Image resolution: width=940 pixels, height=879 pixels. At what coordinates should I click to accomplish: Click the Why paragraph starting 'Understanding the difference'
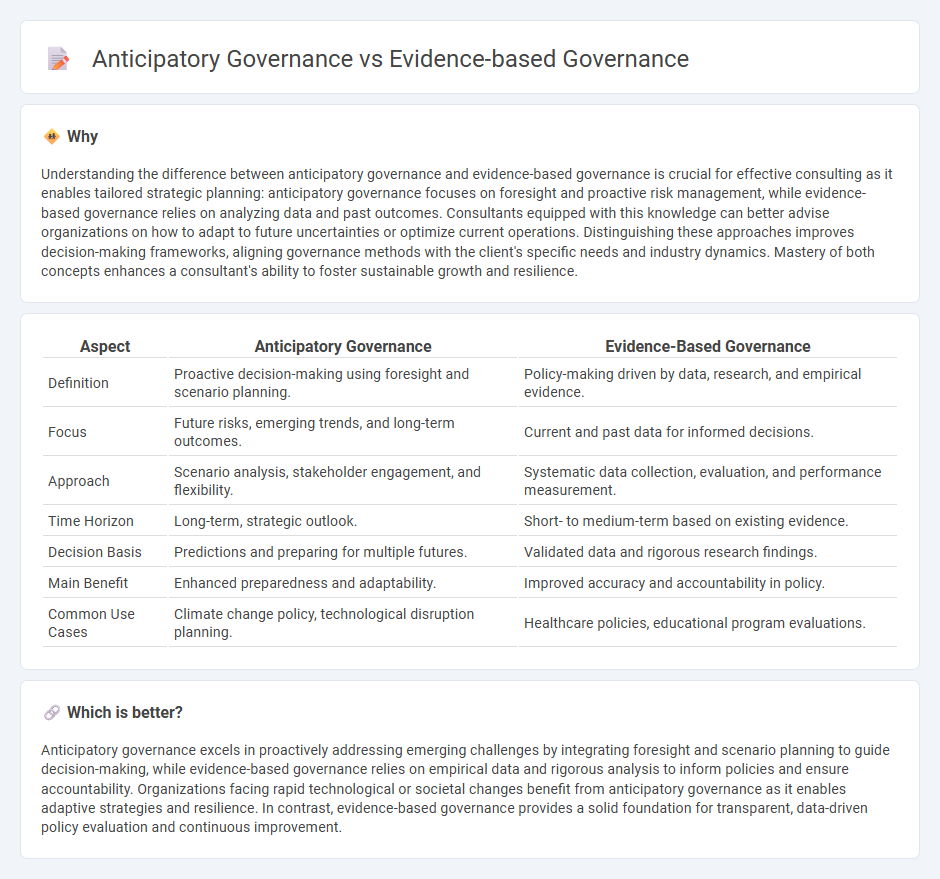pyautogui.click(x=467, y=222)
